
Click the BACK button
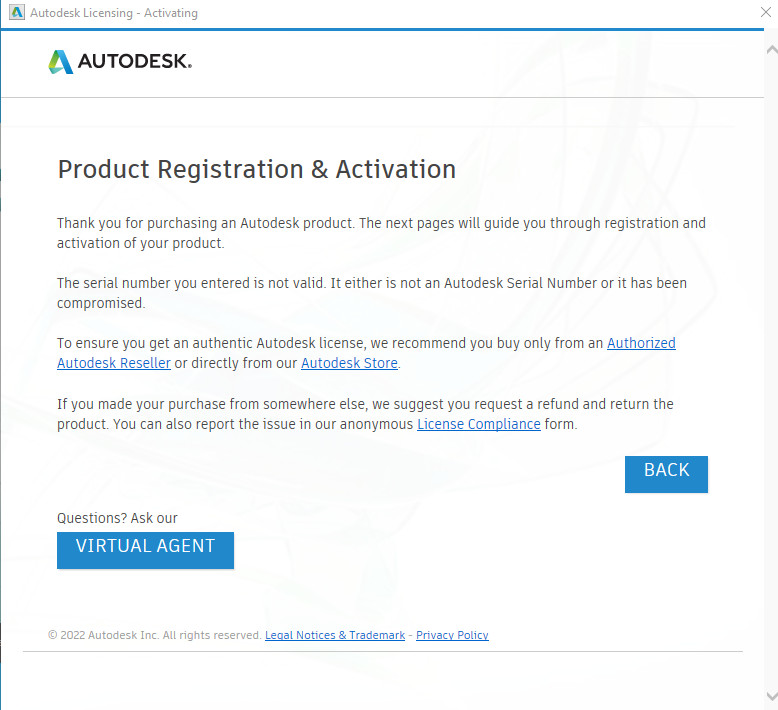click(x=666, y=474)
